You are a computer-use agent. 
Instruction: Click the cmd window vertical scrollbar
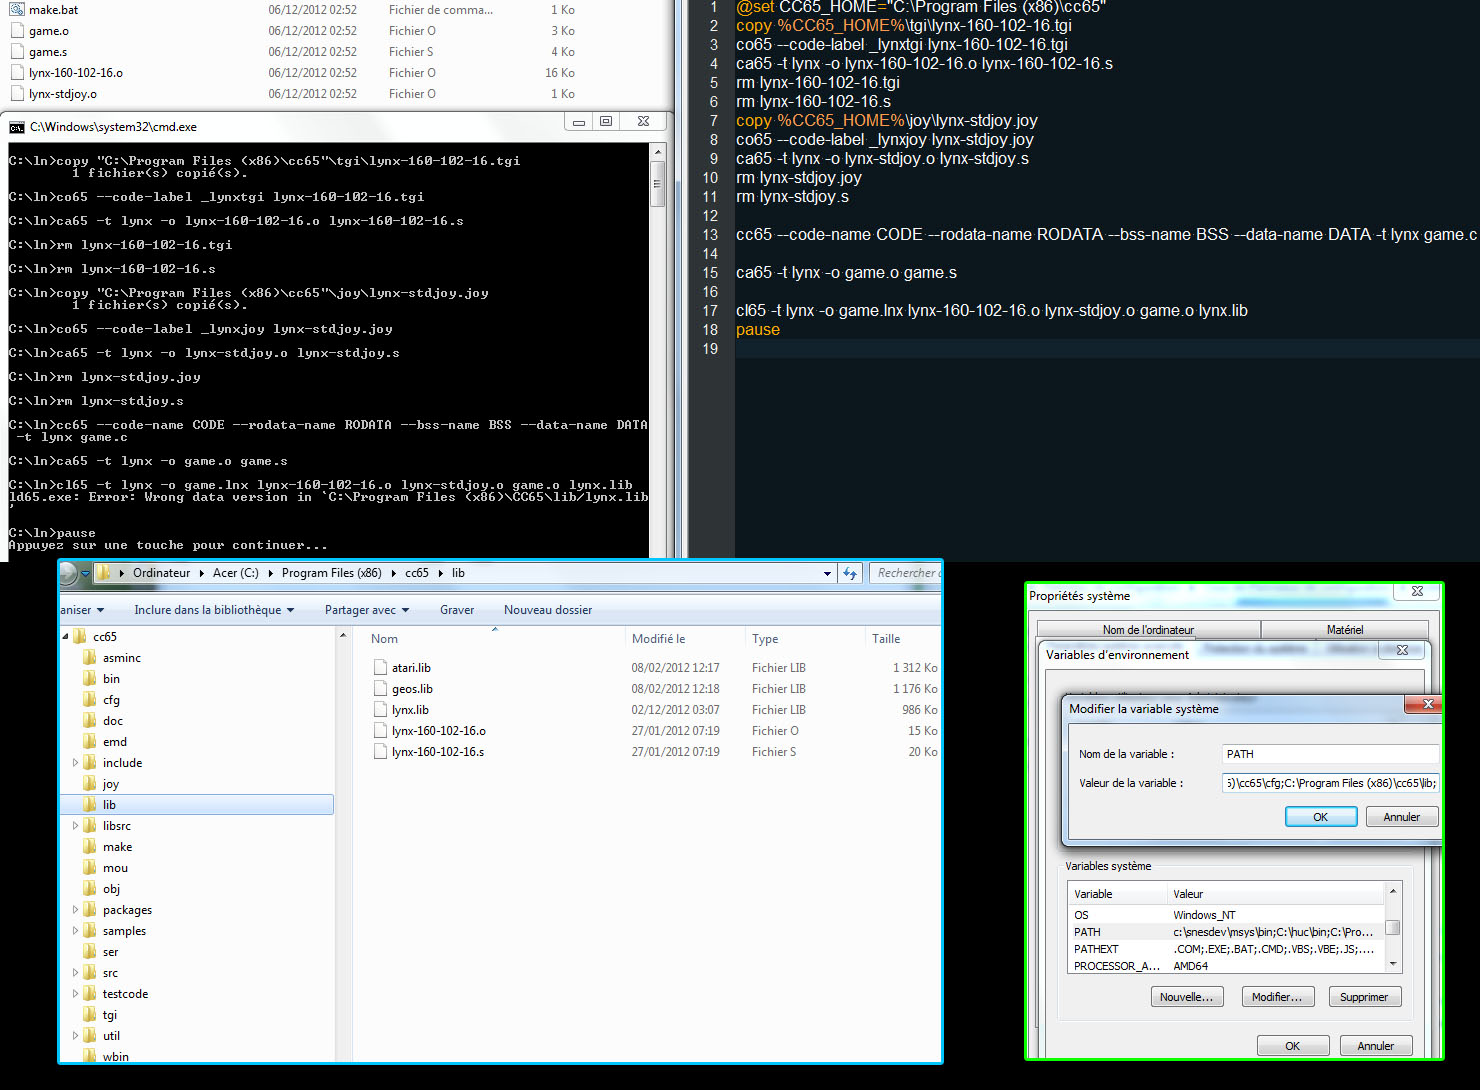[657, 350]
